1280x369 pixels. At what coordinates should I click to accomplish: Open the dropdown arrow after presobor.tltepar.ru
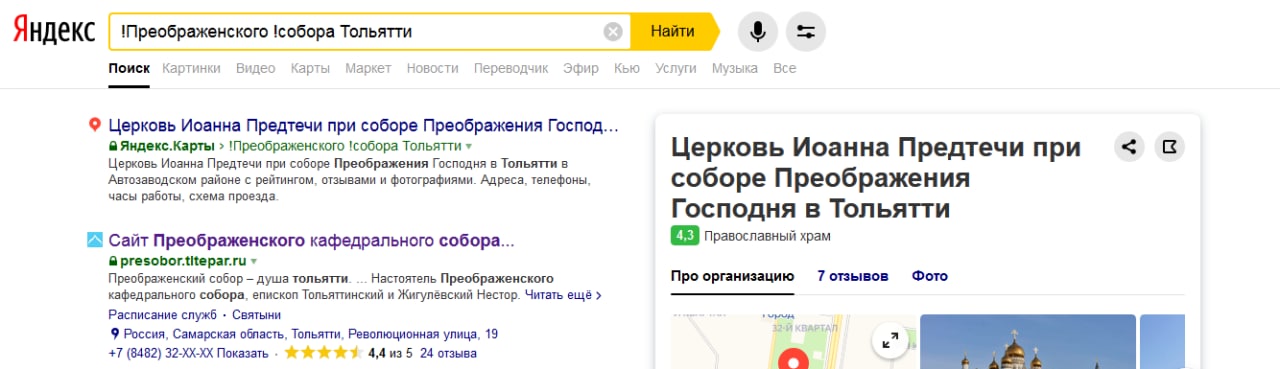(x=254, y=261)
